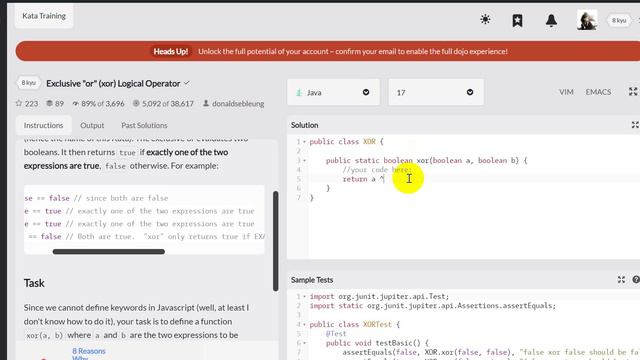
Task: Switch to the Output tab
Action: click(92, 125)
